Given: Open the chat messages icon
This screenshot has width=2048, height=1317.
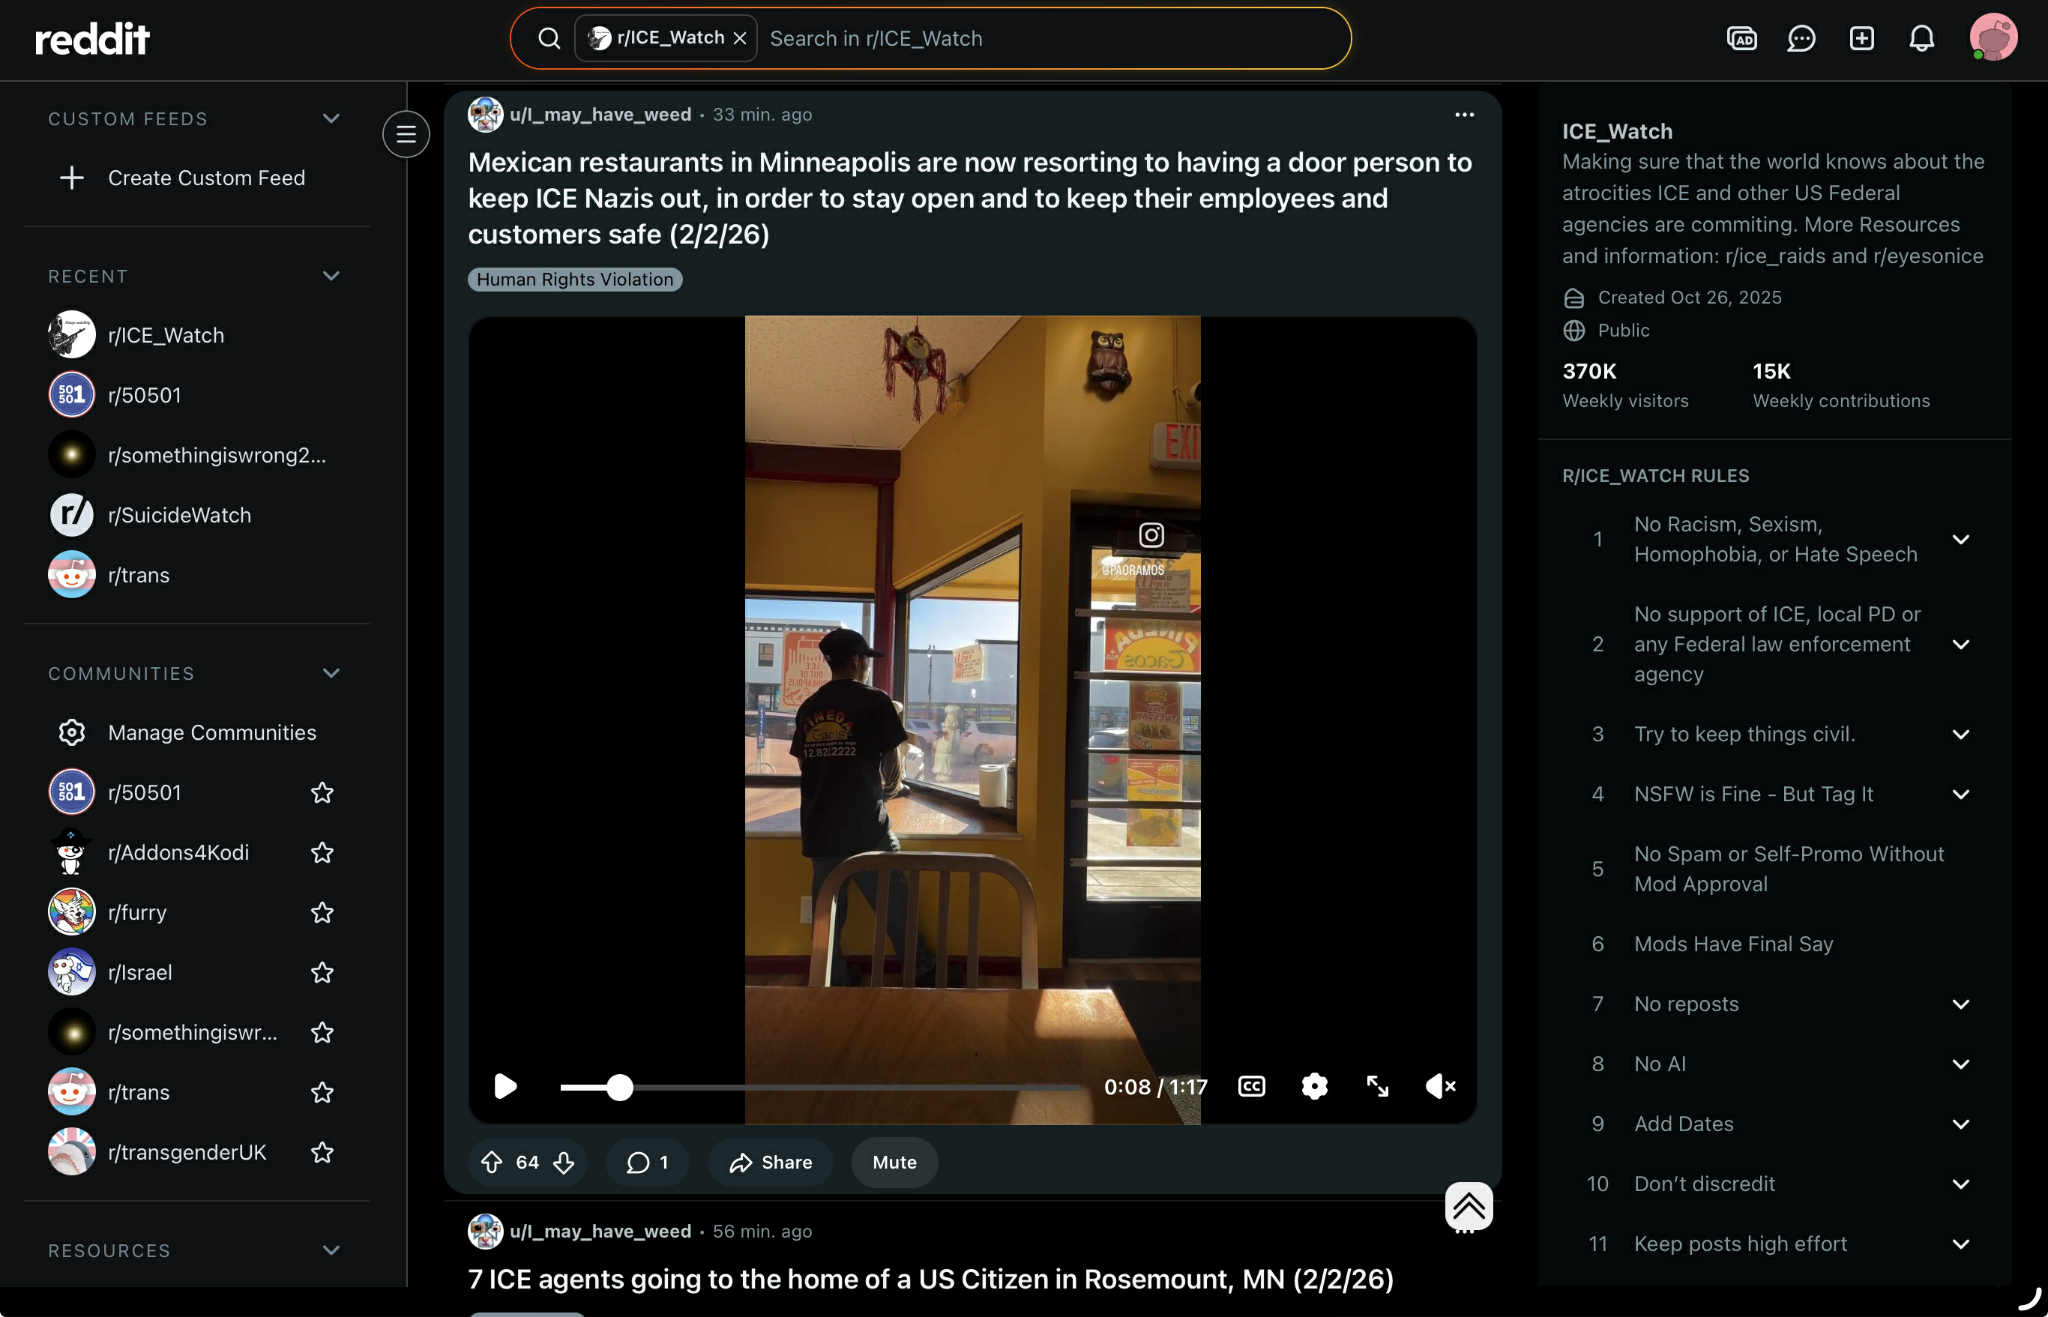Looking at the screenshot, I should coord(1801,39).
